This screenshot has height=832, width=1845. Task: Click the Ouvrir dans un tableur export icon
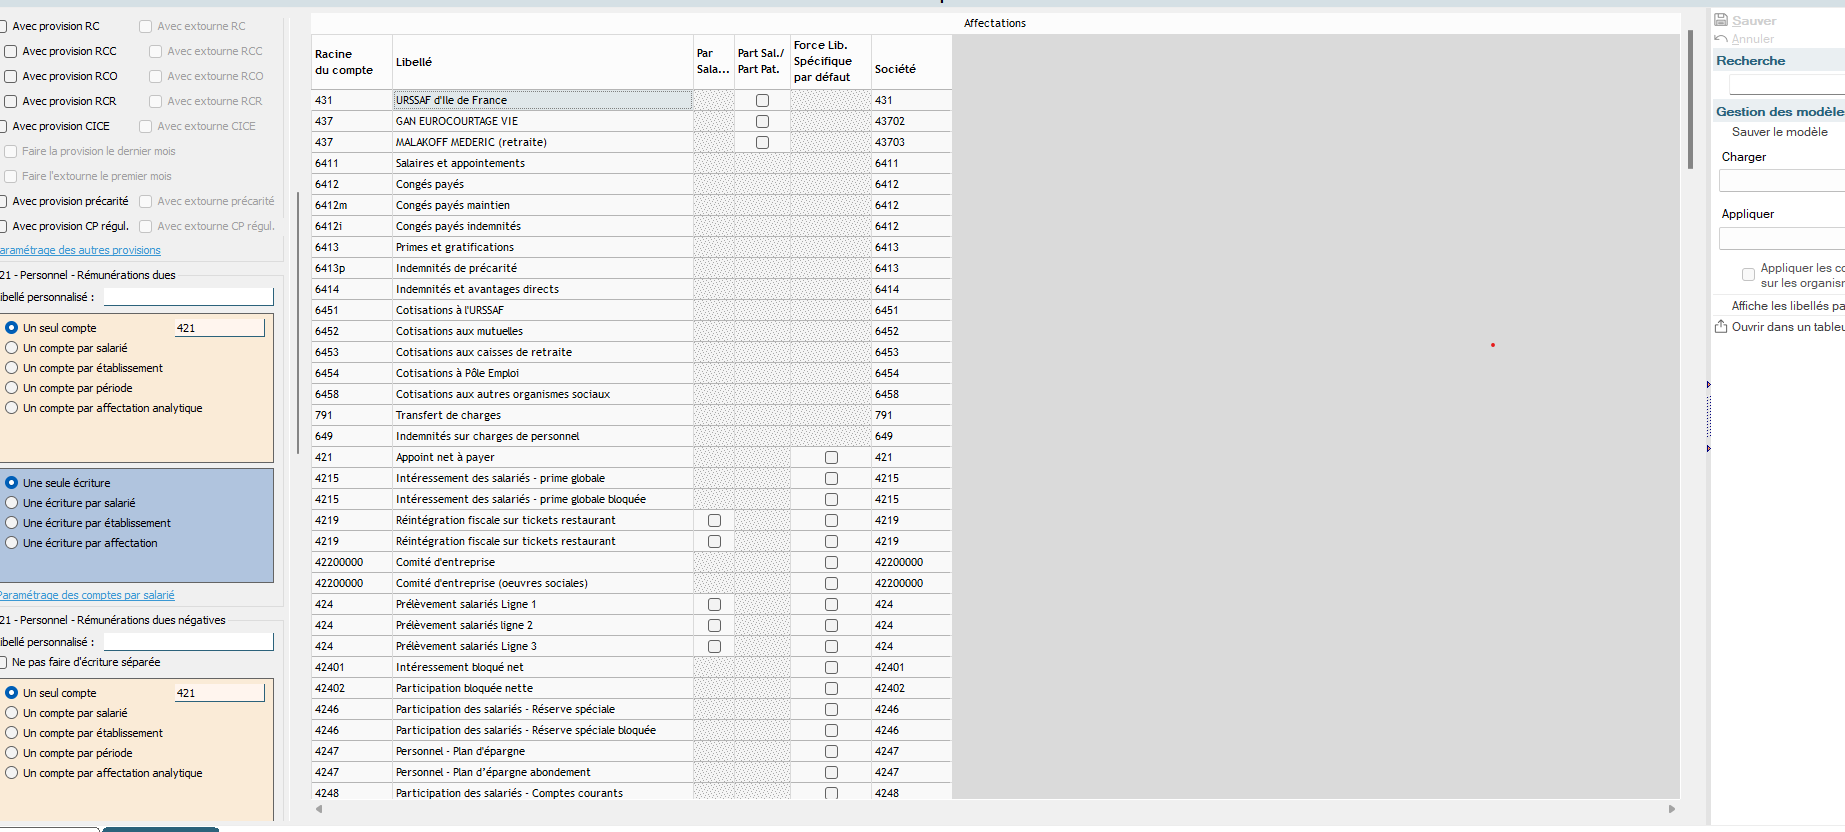(1721, 327)
